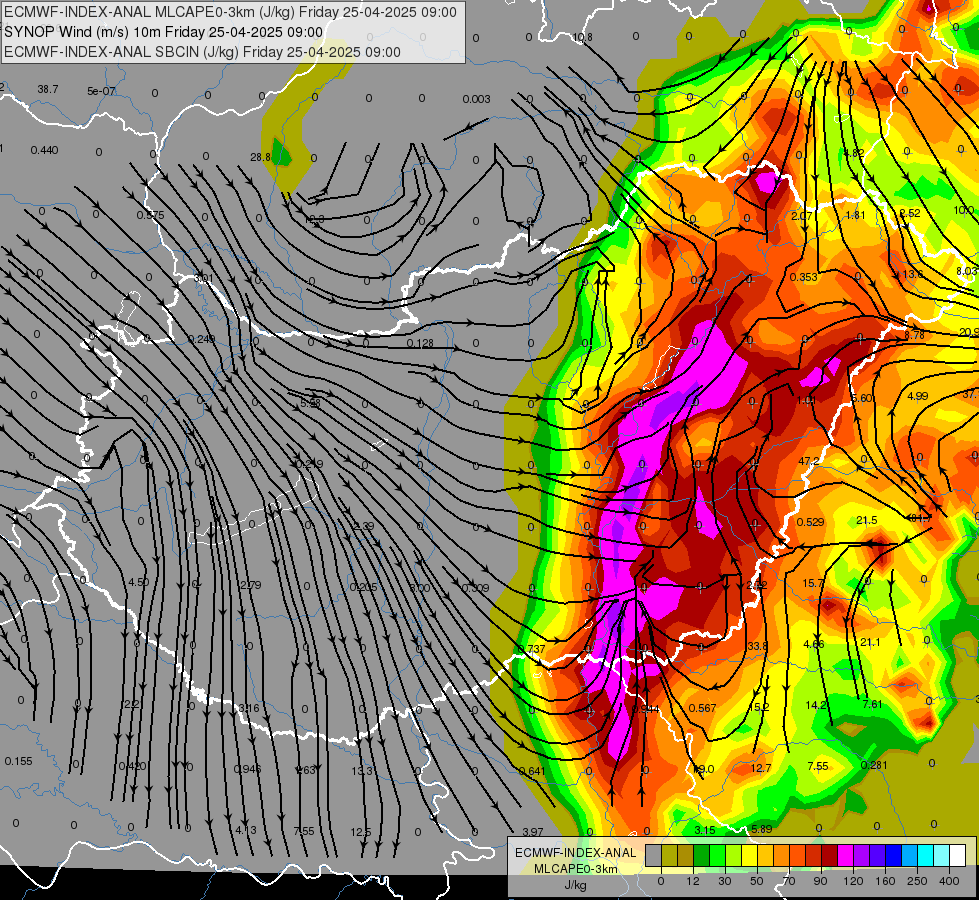This screenshot has width=979, height=900.
Task: Click the 0.155 value on the map
Action: point(18,761)
